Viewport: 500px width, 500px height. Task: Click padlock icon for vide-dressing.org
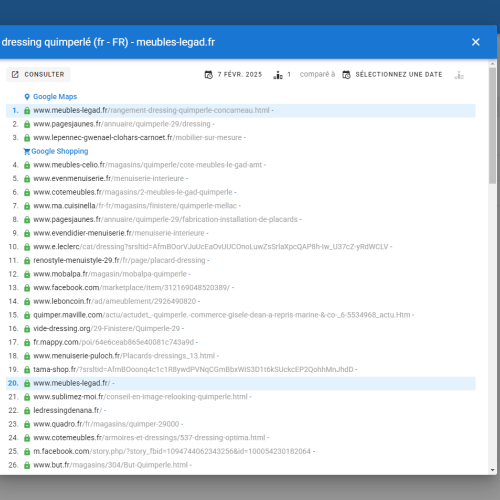pyautogui.click(x=27, y=329)
